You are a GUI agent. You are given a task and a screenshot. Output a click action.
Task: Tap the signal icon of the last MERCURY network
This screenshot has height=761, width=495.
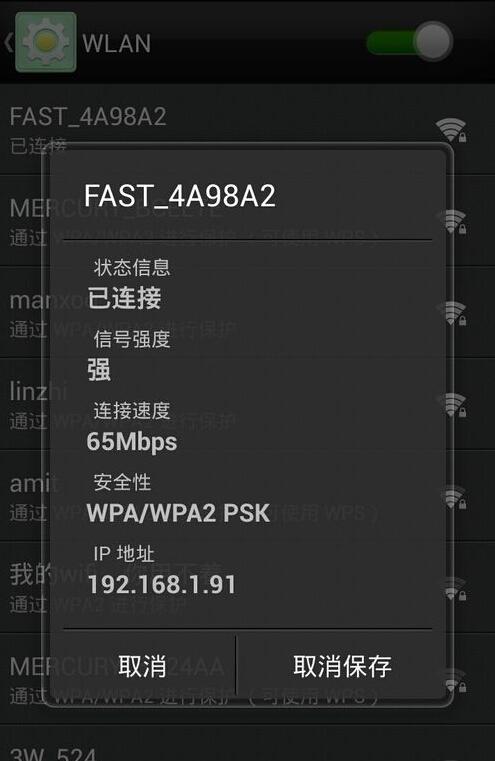453,680
